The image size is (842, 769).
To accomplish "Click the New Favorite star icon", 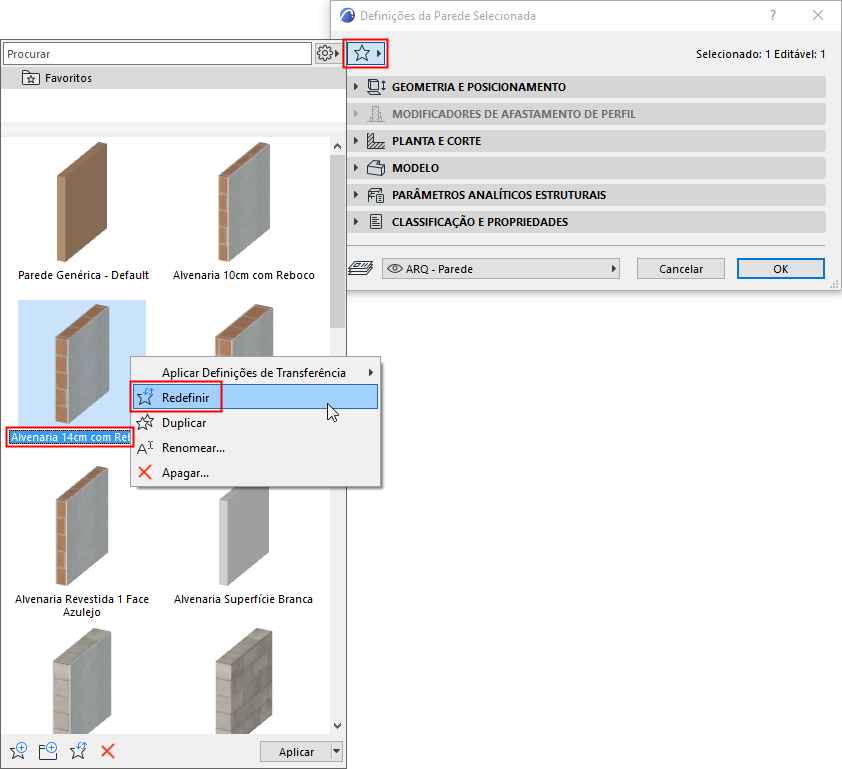I will pyautogui.click(x=18, y=750).
